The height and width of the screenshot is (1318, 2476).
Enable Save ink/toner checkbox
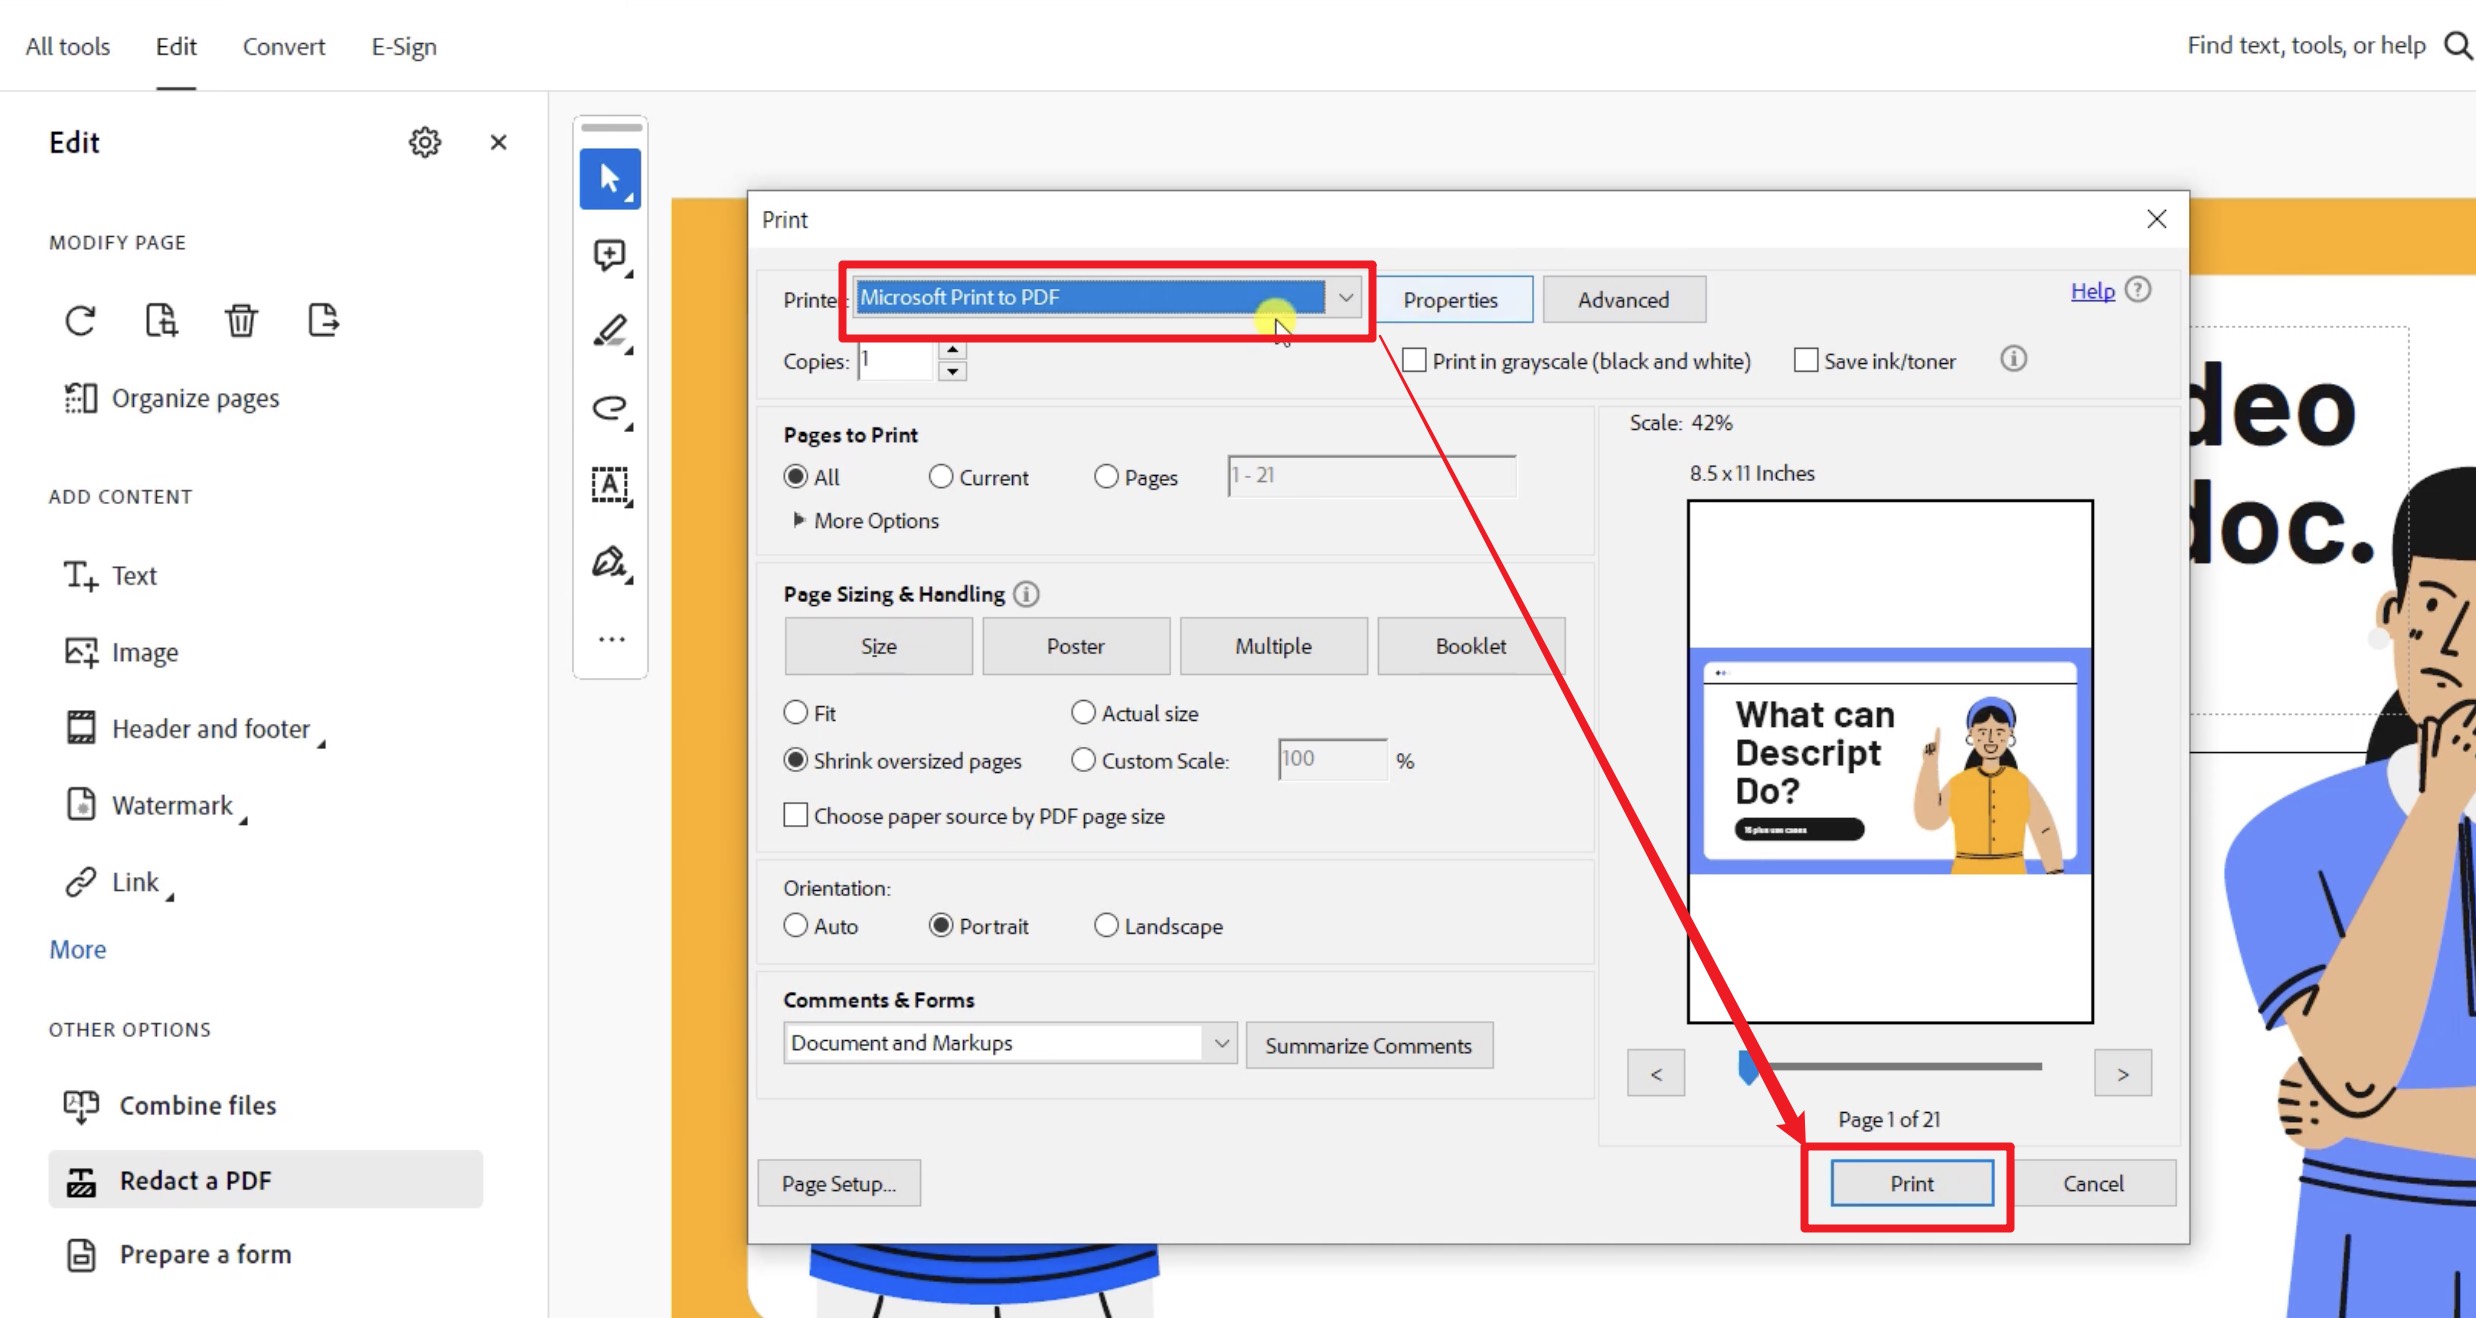(1806, 360)
